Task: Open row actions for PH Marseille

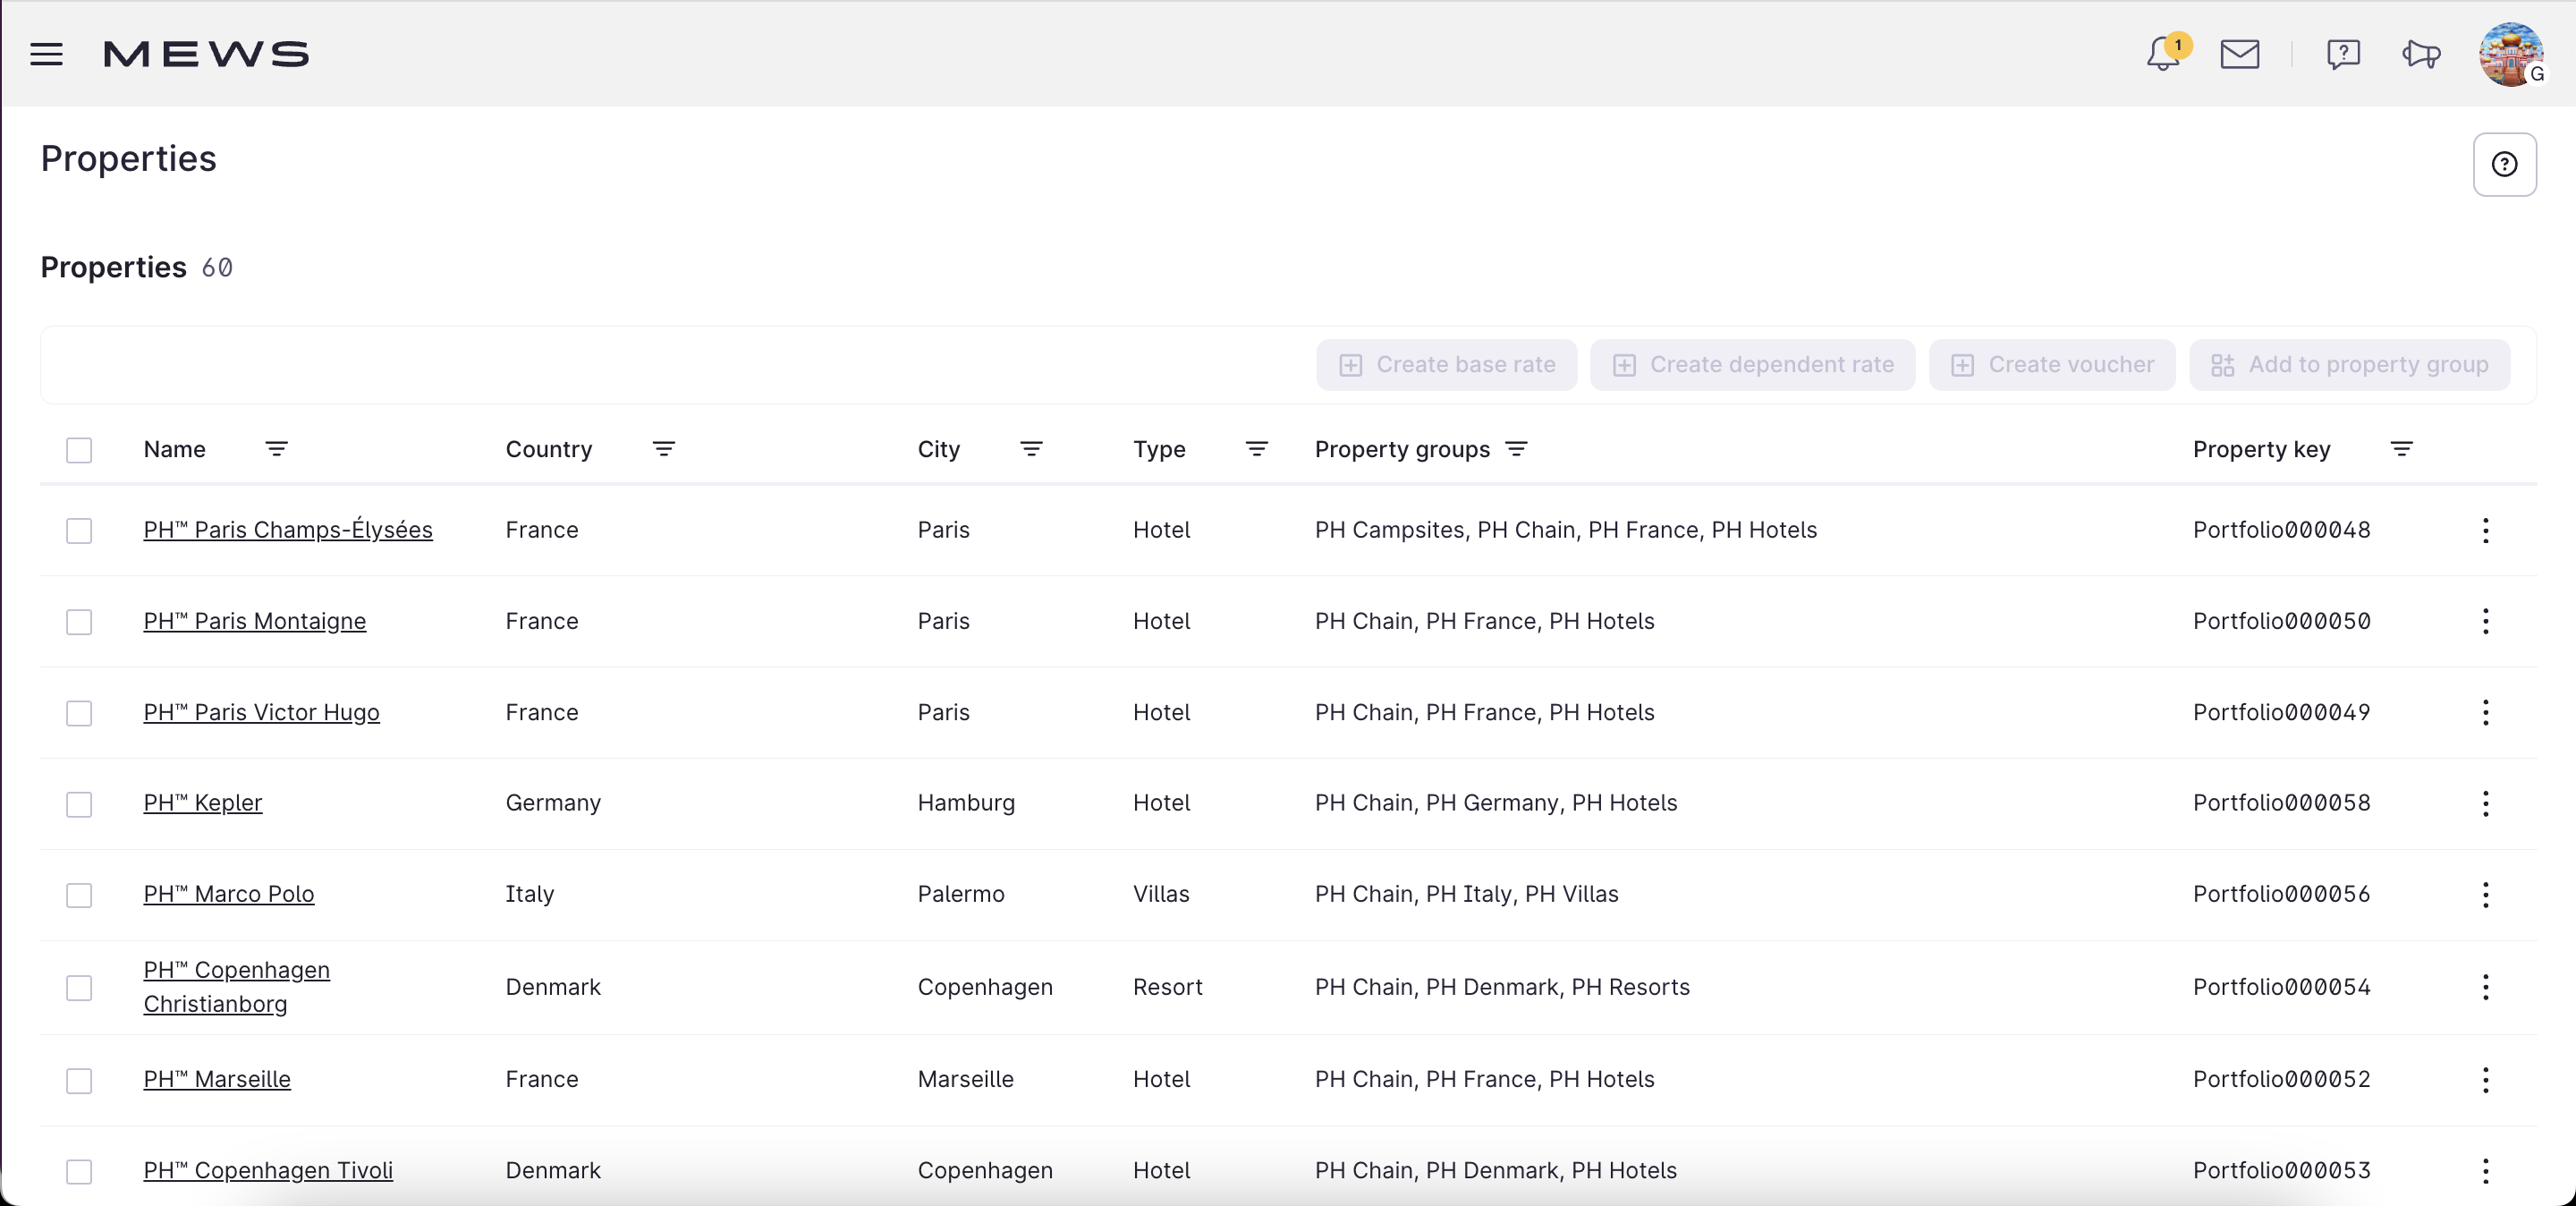Action: tap(2486, 1079)
